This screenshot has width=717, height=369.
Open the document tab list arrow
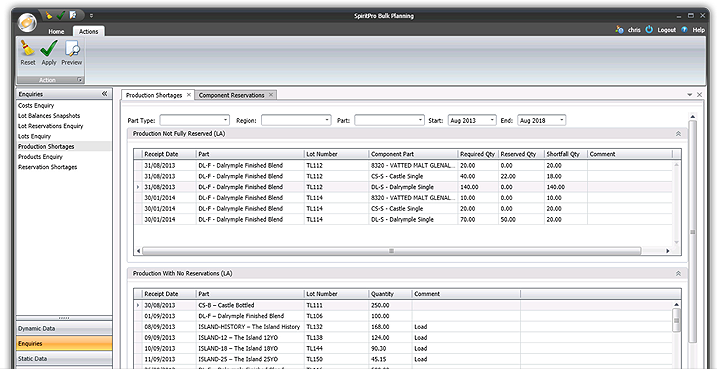[690, 95]
